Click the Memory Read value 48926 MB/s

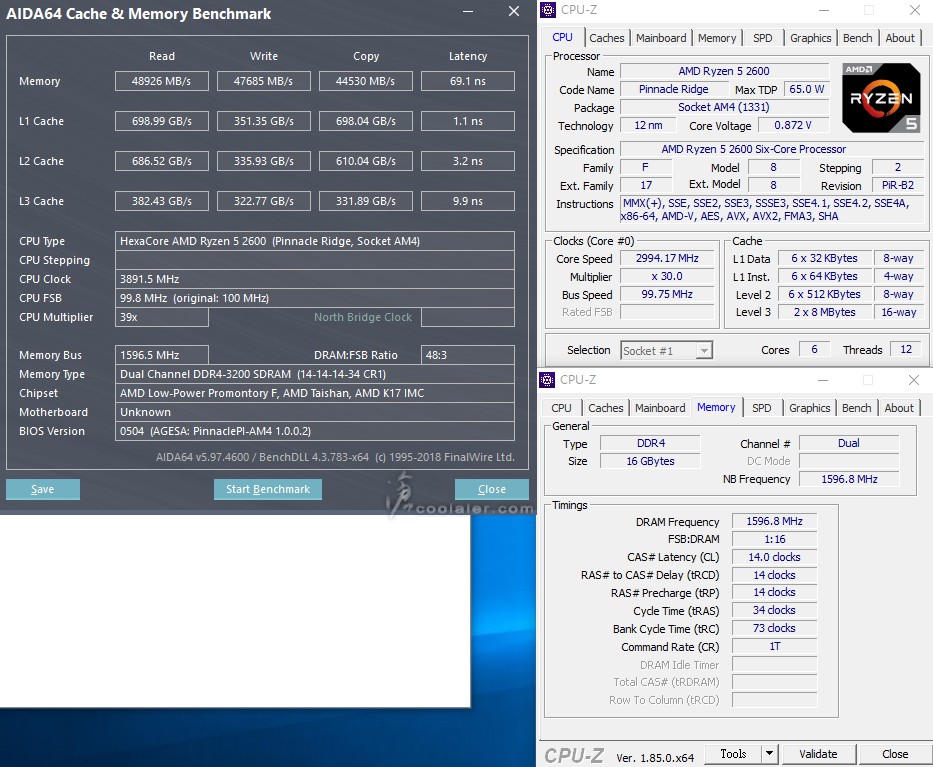[x=162, y=82]
